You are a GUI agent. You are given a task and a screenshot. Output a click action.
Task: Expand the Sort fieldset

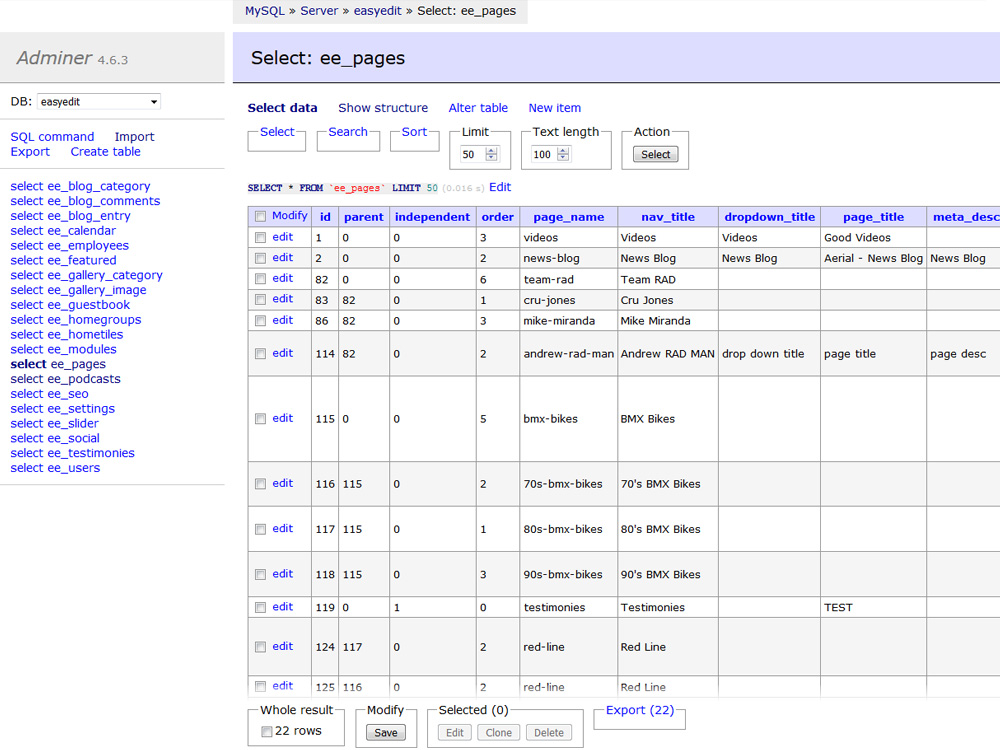pos(414,132)
